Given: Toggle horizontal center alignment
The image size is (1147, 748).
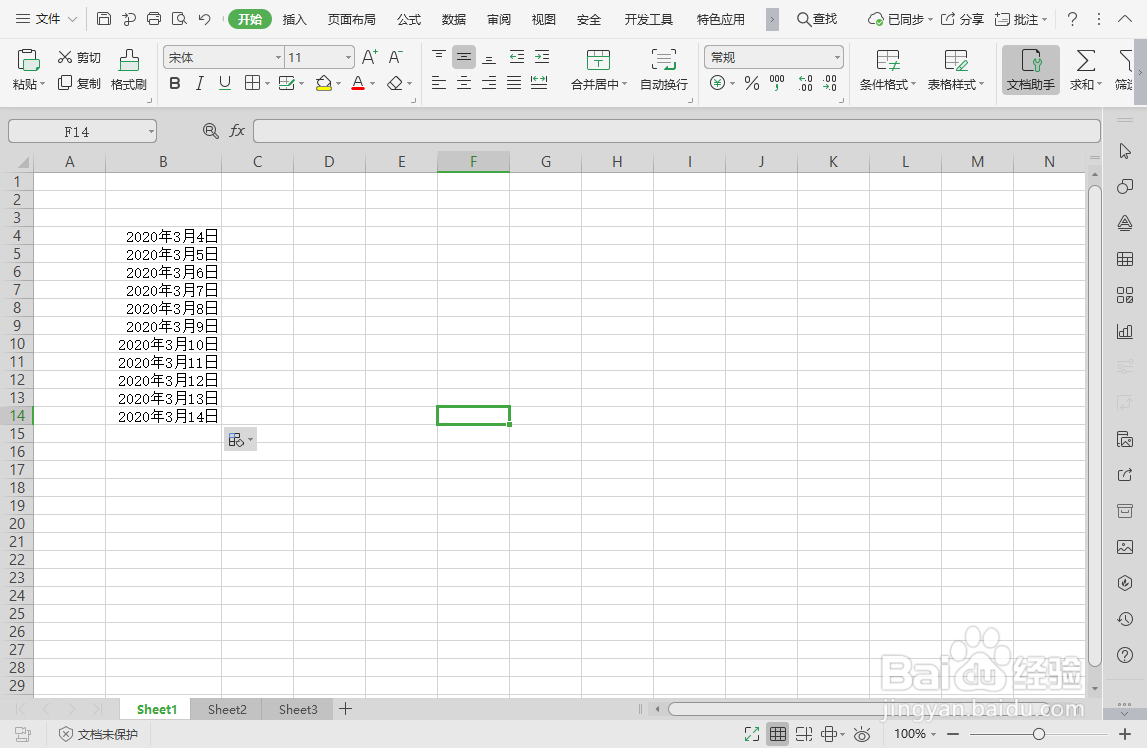Looking at the screenshot, I should (x=464, y=83).
